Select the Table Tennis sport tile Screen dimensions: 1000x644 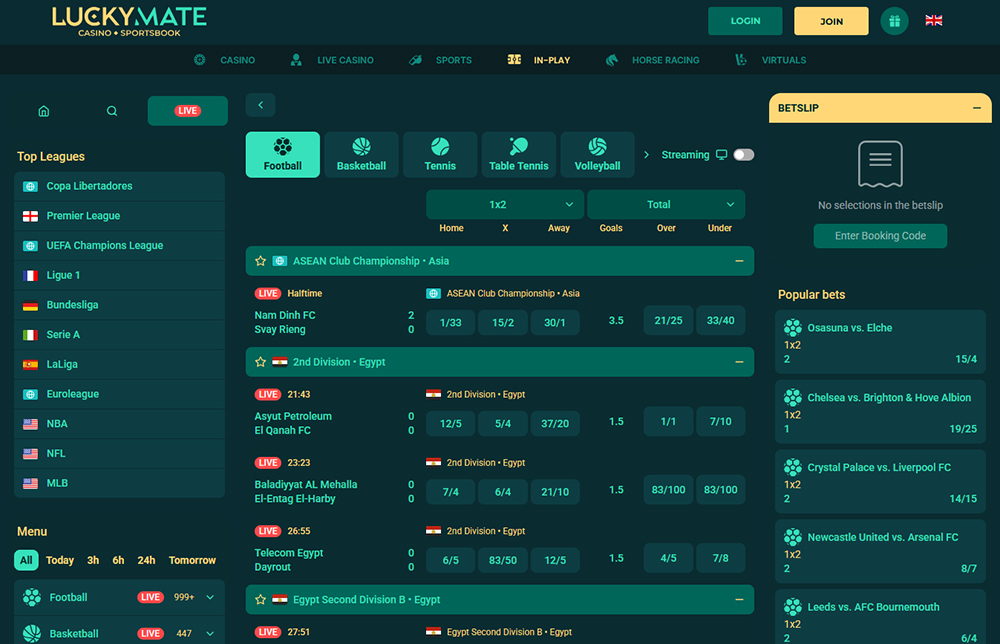click(x=518, y=155)
